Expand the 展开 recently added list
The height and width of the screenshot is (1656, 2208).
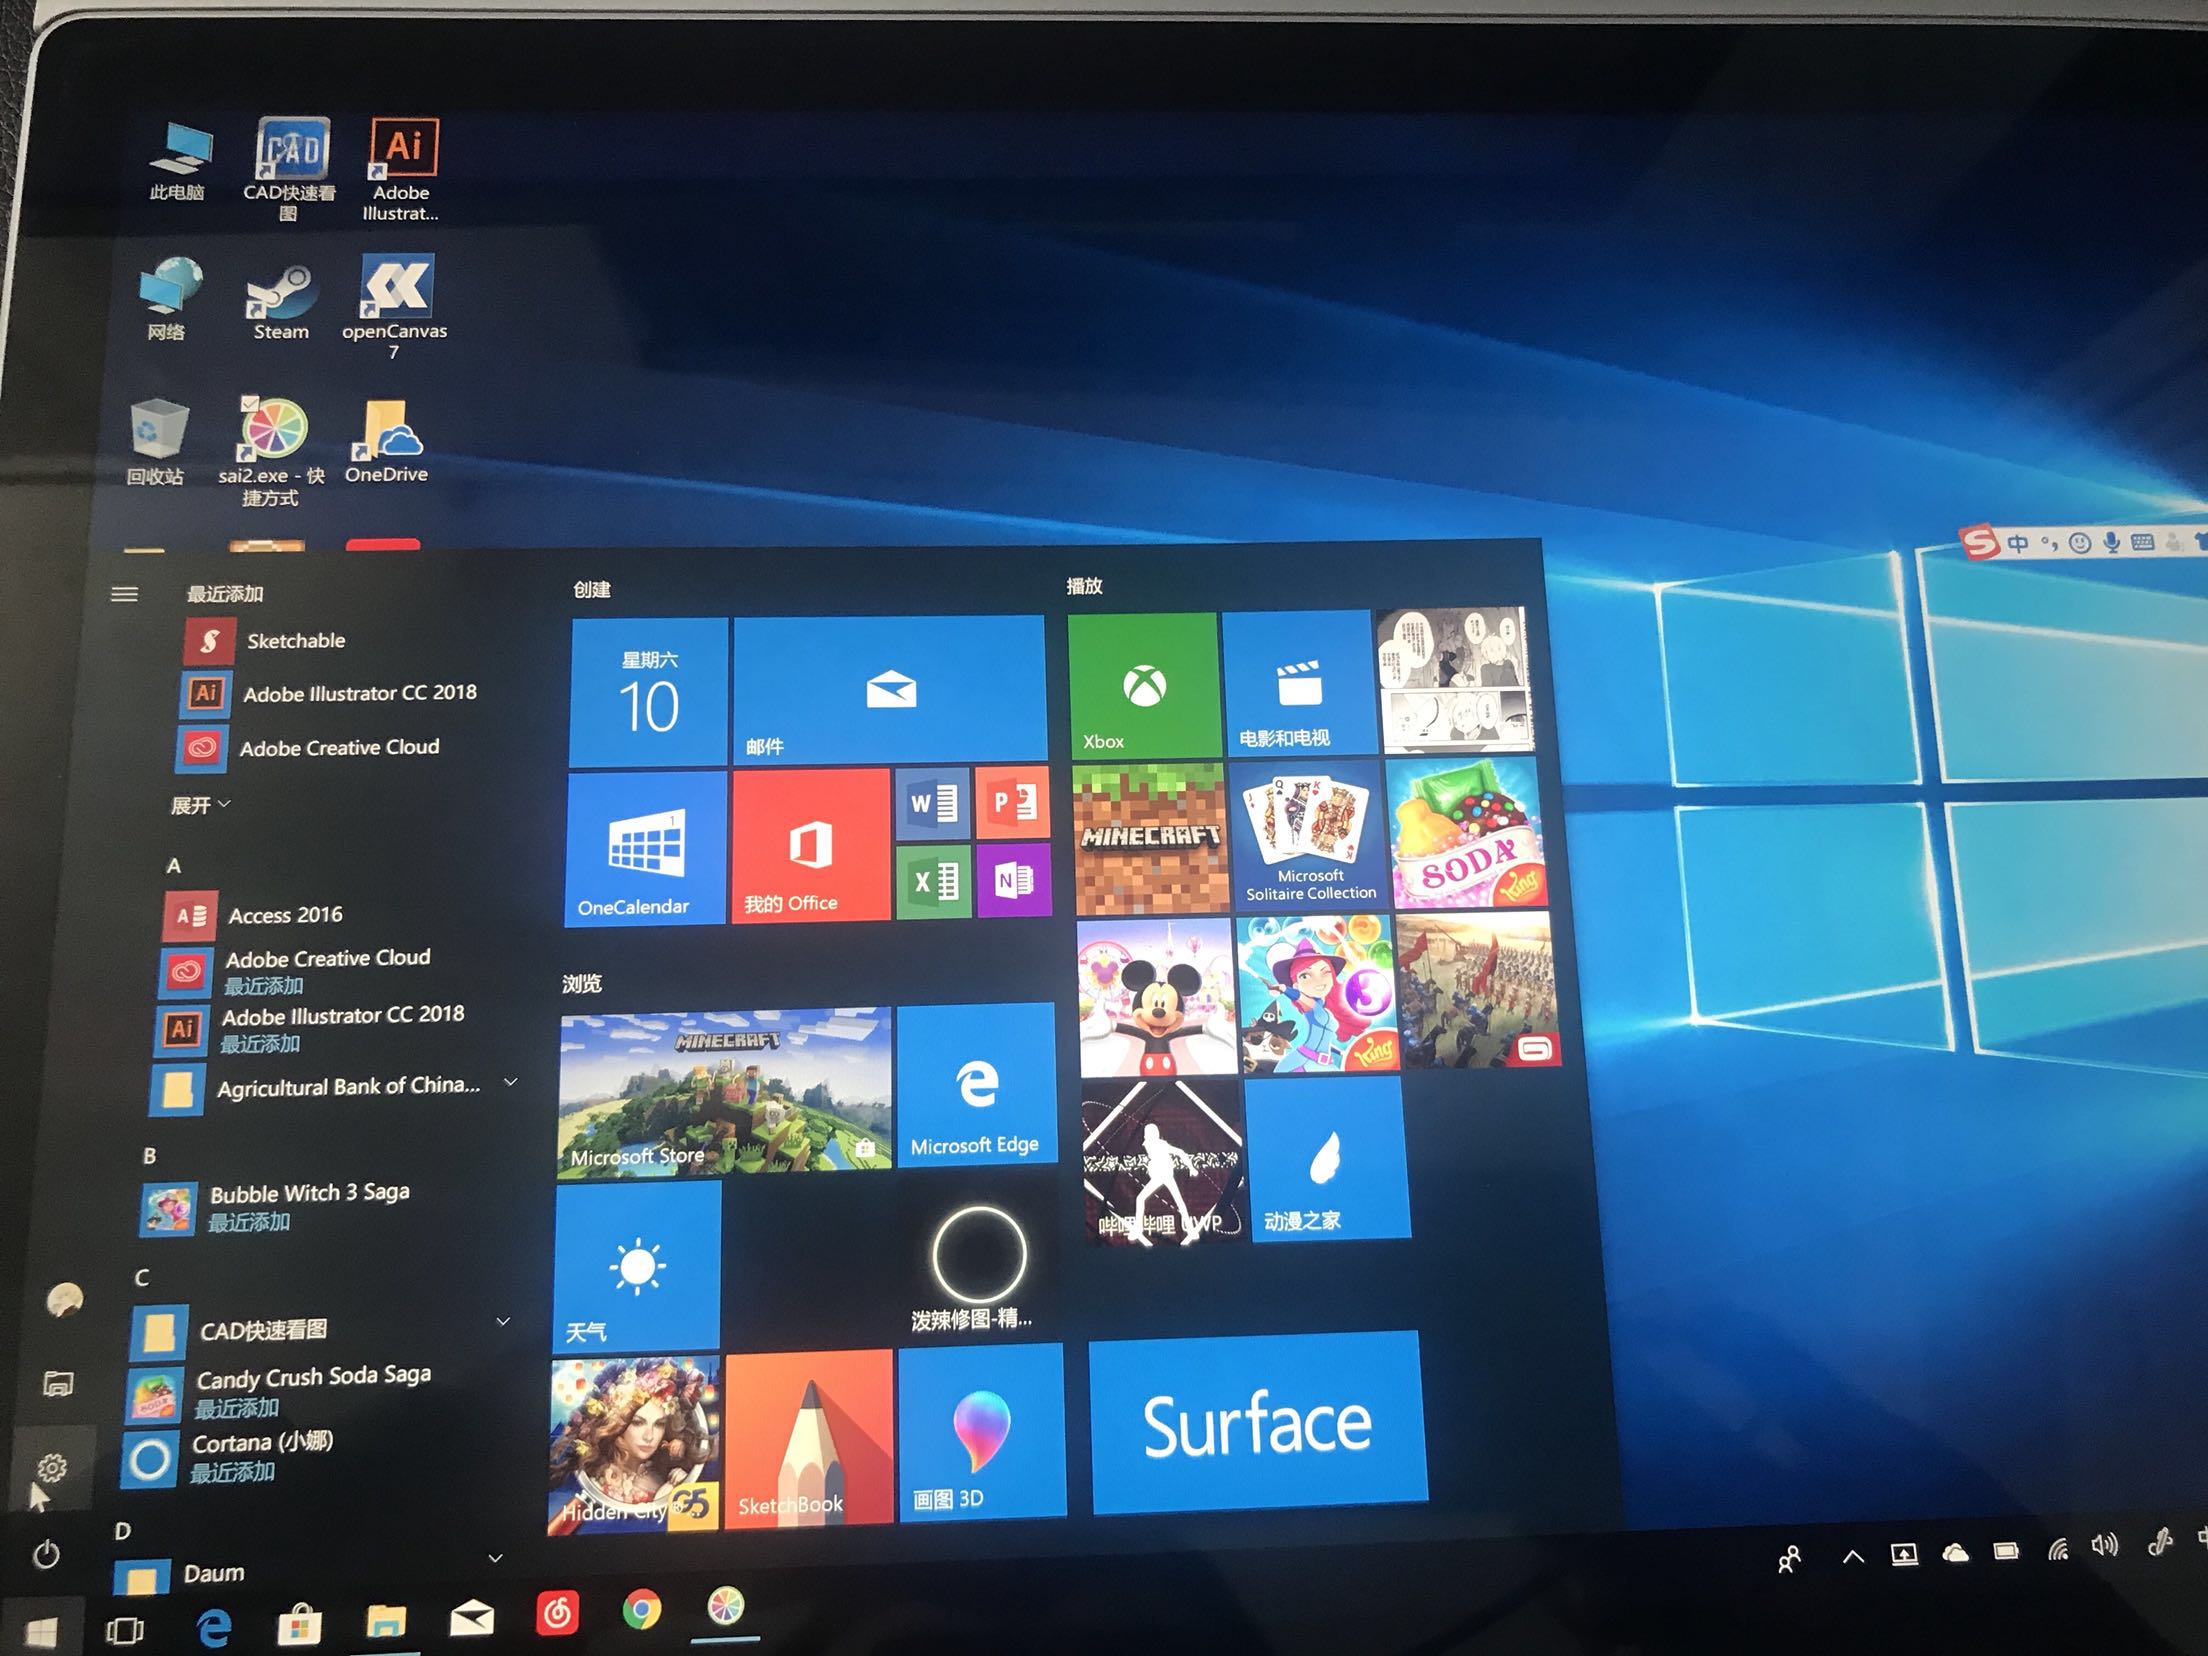tap(200, 805)
